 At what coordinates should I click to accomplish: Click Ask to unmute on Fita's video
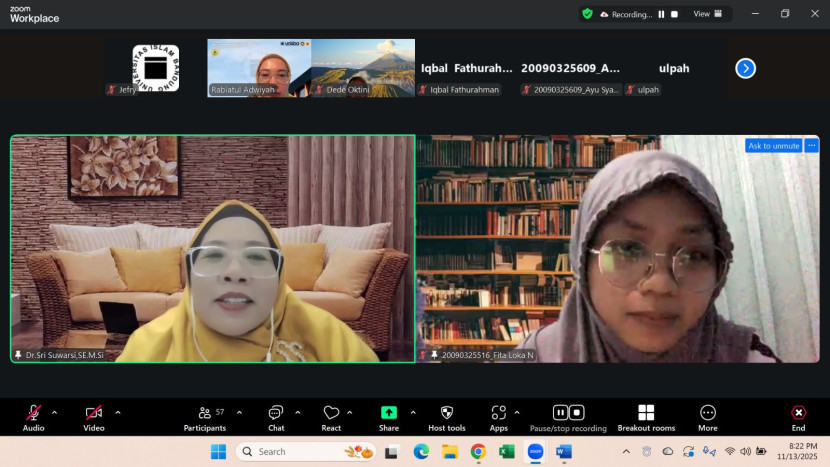[774, 145]
